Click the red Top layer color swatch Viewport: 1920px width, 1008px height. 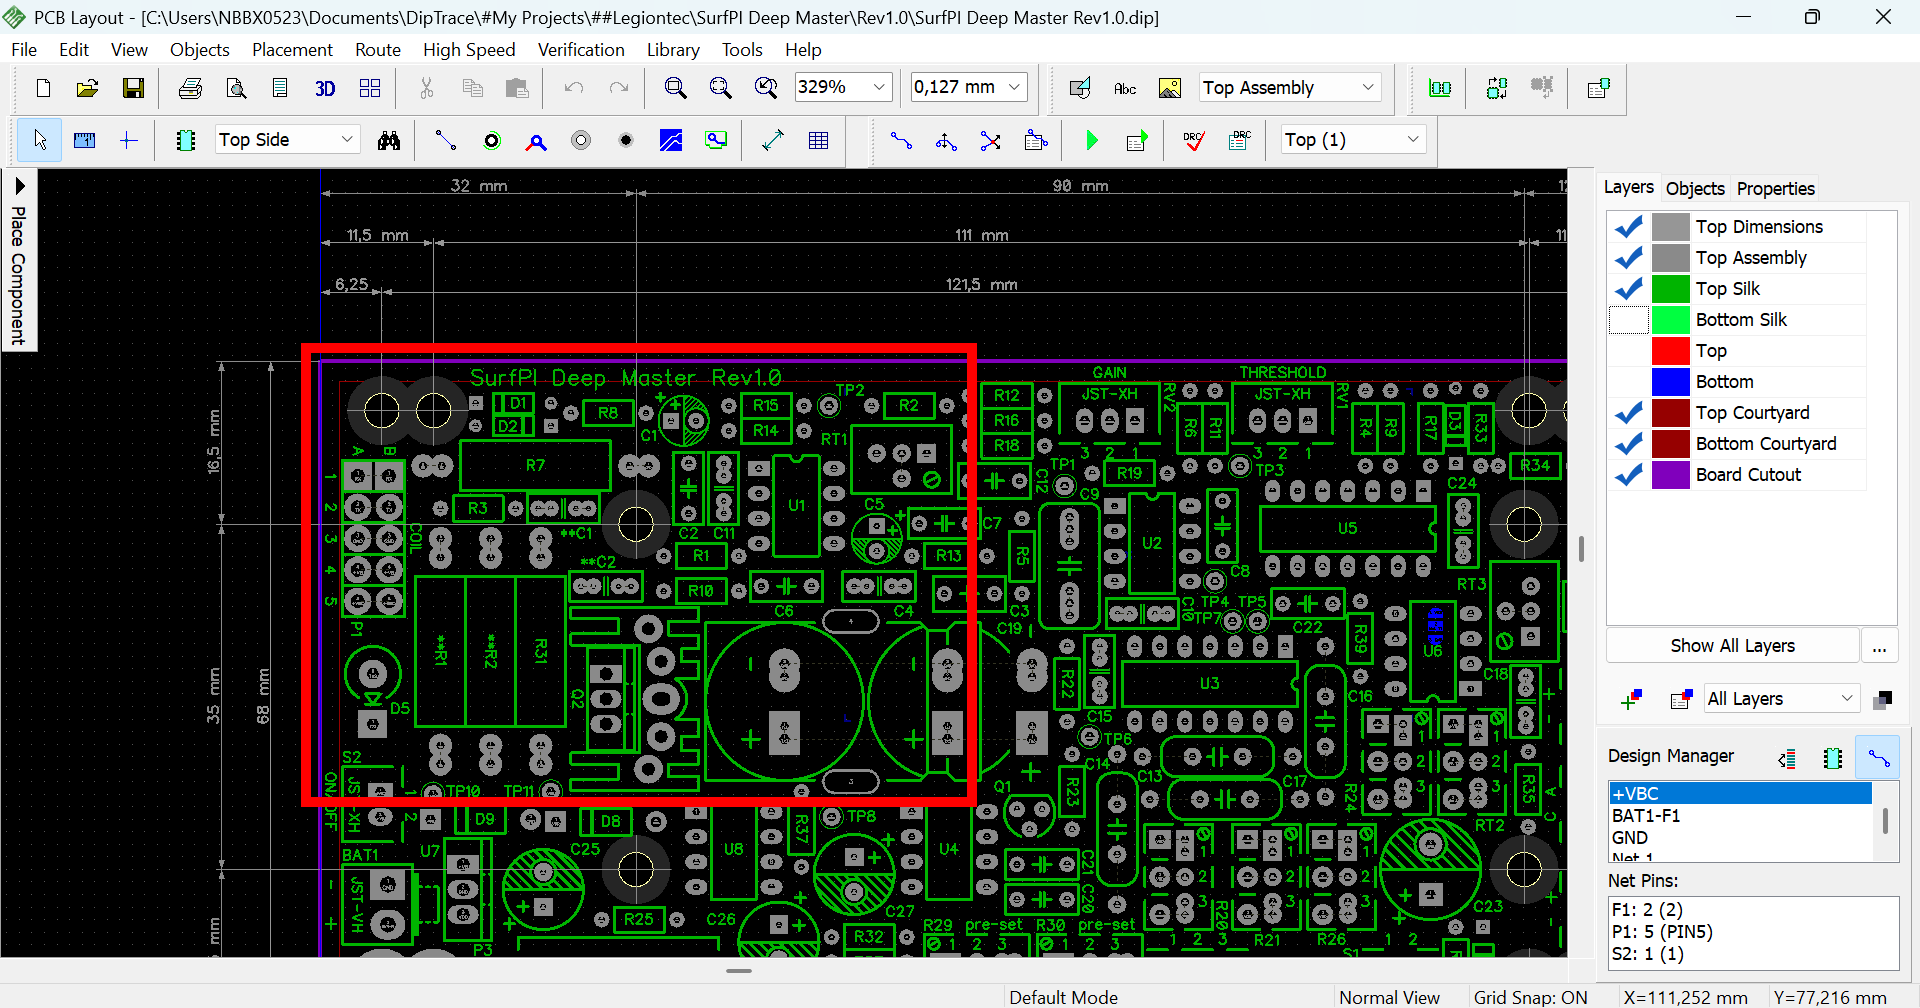[x=1670, y=351]
